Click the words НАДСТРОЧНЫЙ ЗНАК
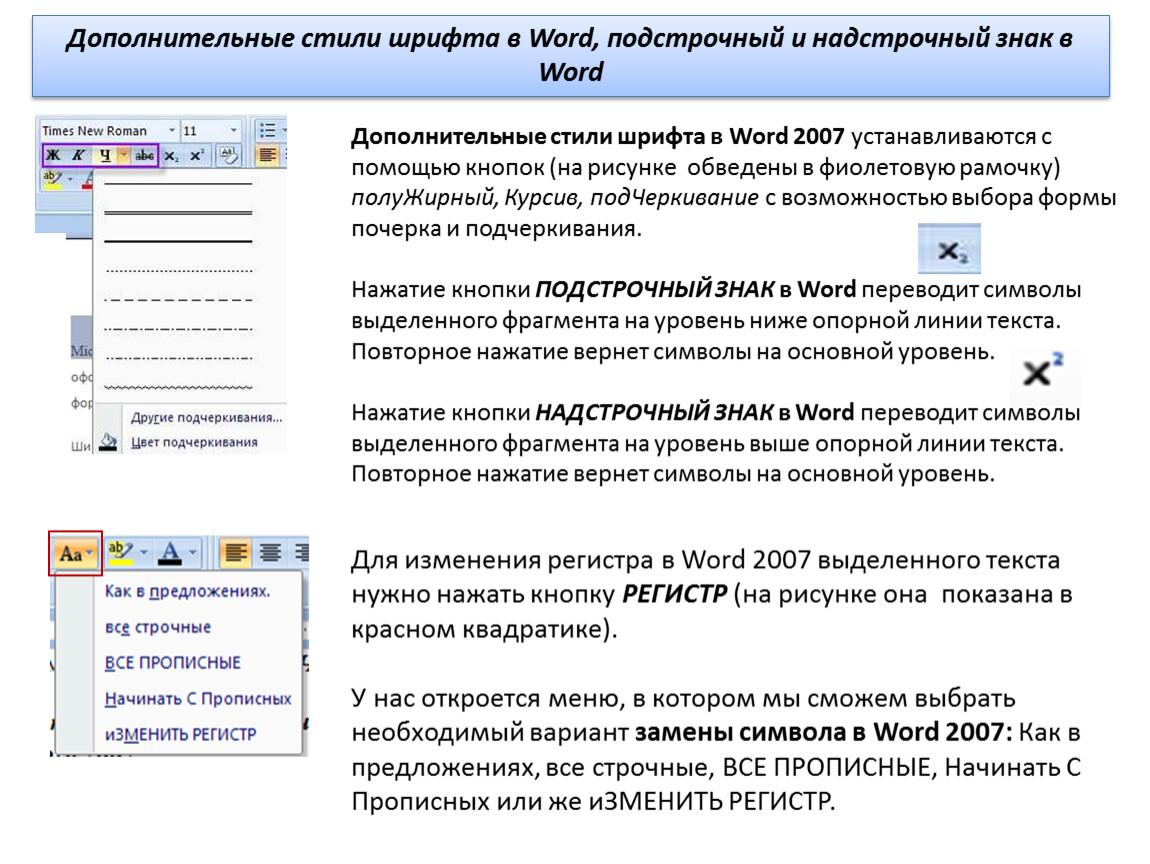1150x864 pixels. 654,413
